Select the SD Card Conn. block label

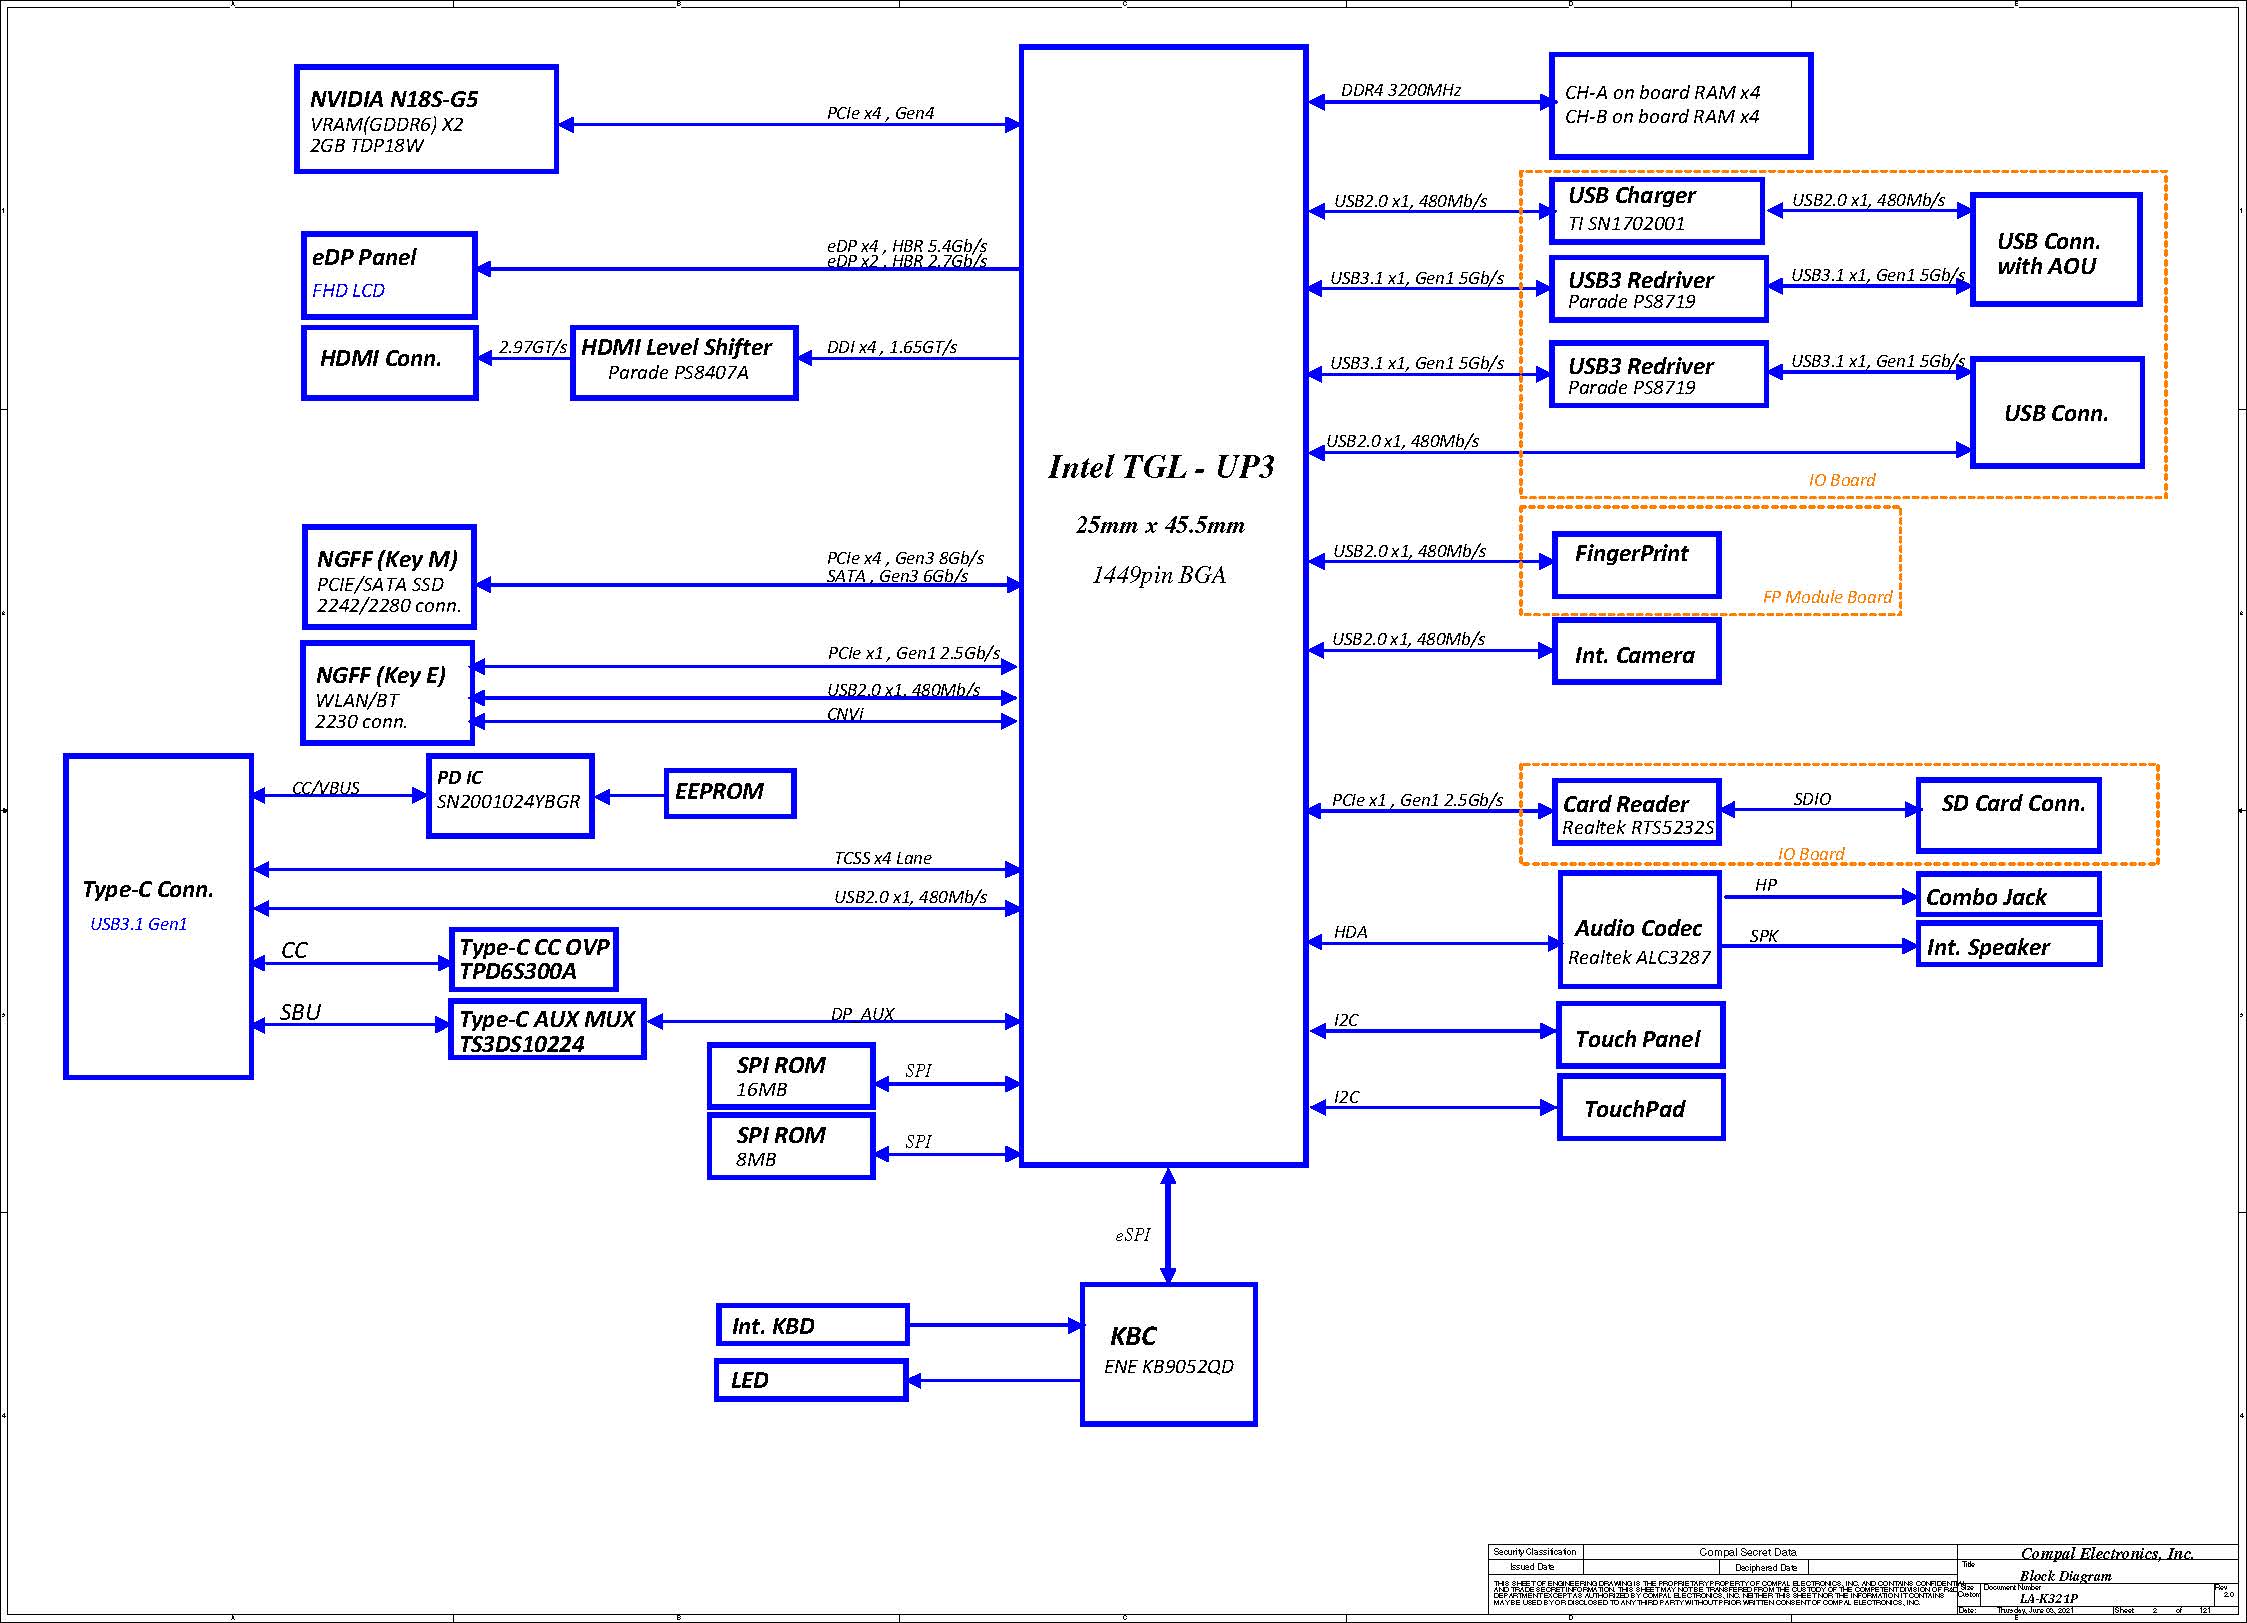(2013, 804)
